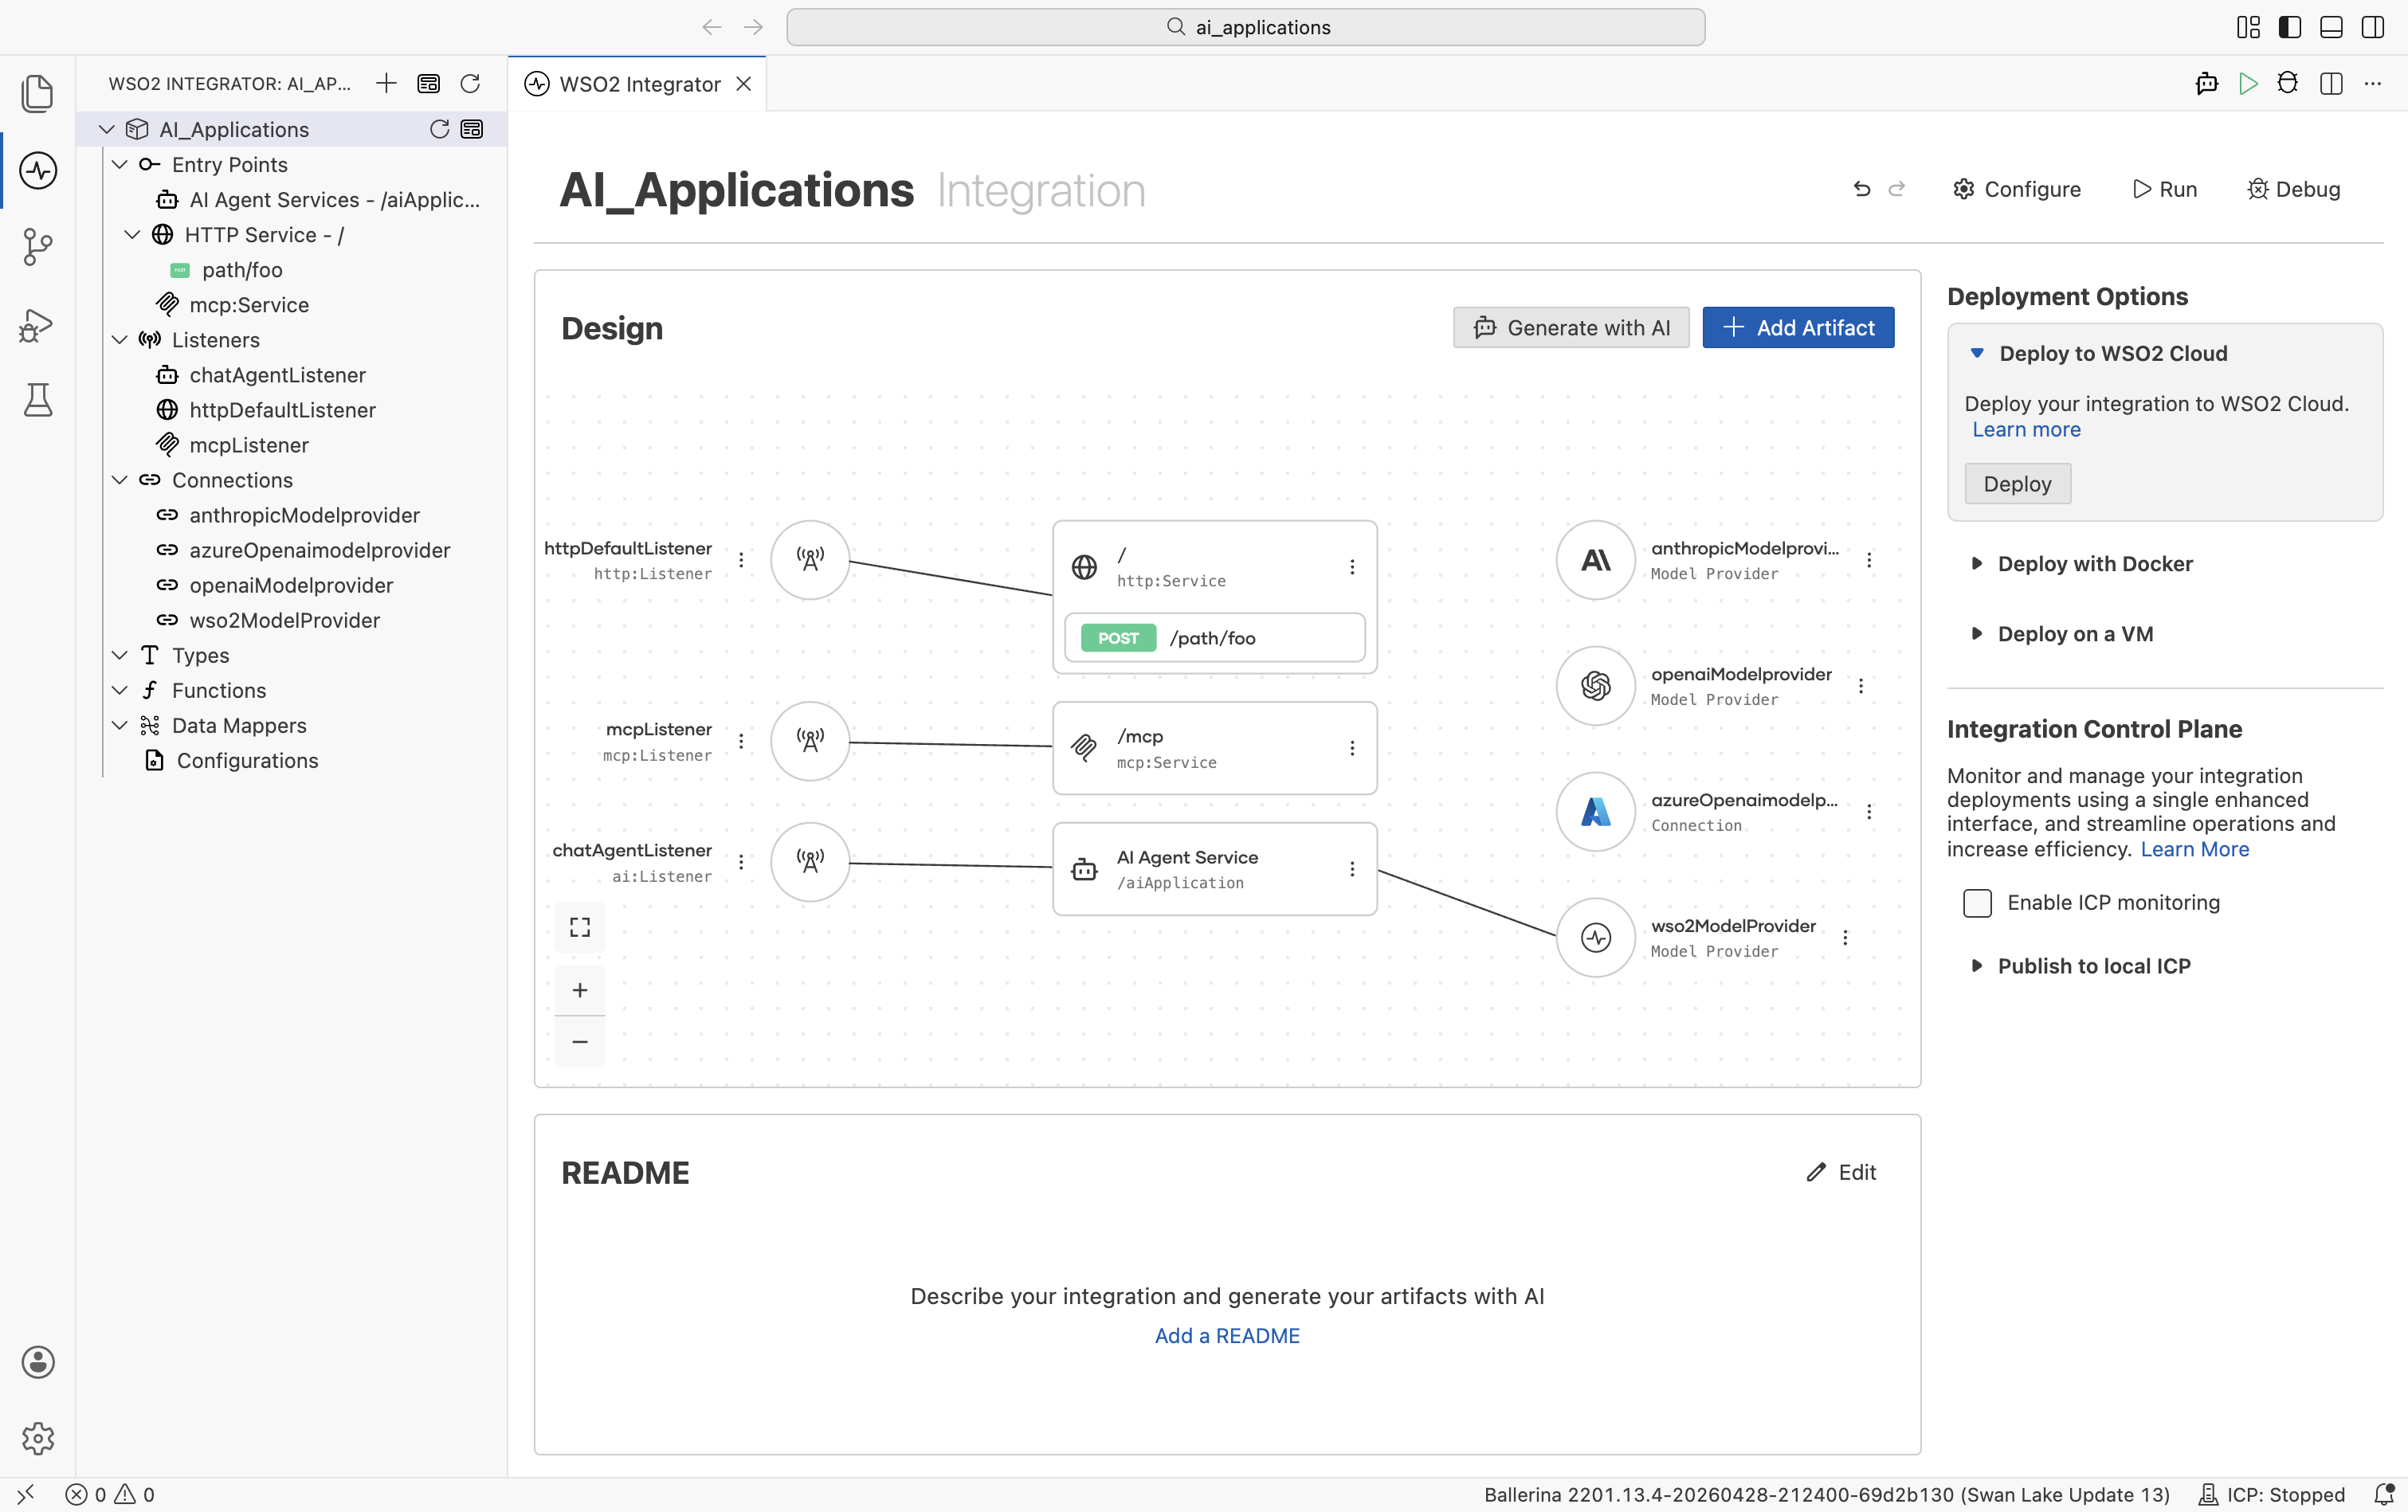The width and height of the screenshot is (2408, 1512).
Task: Click the Debug bug icon in editor toolbar
Action: 2288,83
